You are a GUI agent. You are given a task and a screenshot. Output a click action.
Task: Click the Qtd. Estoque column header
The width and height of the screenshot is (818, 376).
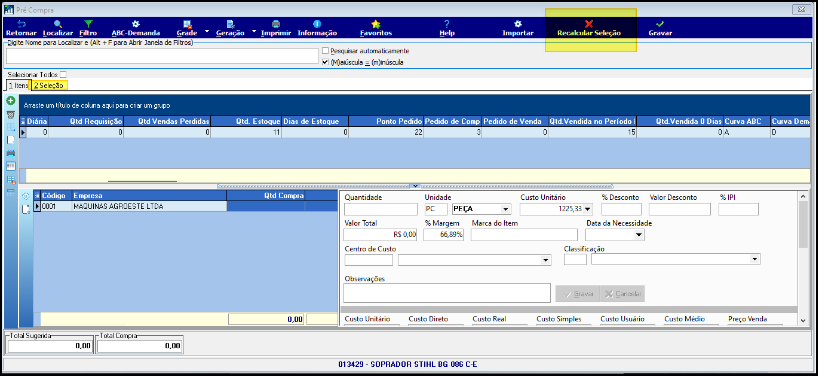pos(246,121)
